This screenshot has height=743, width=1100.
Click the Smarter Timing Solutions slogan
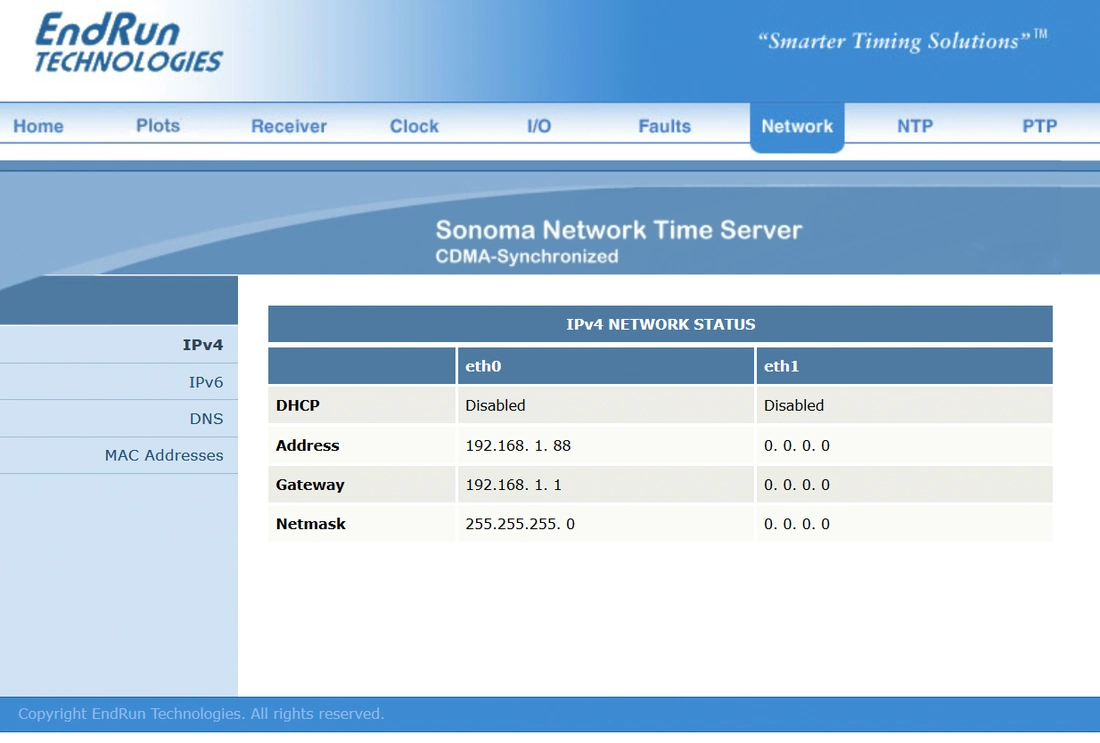click(x=902, y=40)
